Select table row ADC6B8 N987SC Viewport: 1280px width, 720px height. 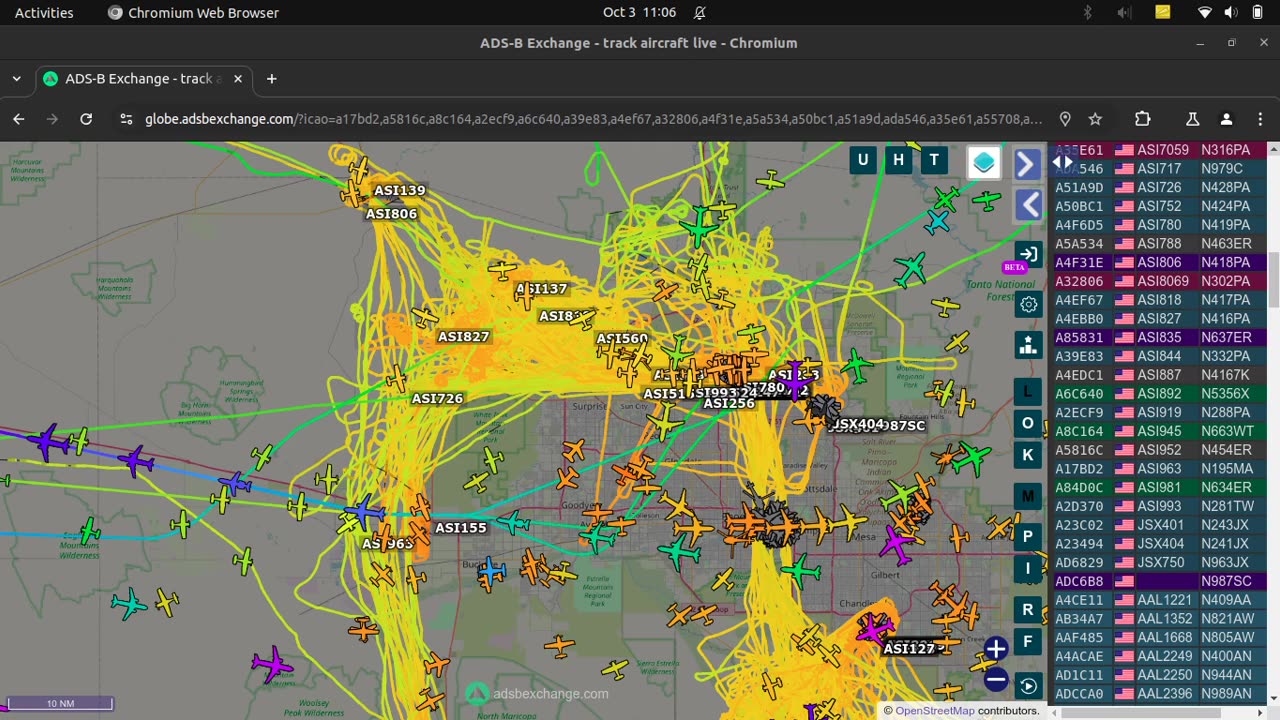click(x=1160, y=581)
